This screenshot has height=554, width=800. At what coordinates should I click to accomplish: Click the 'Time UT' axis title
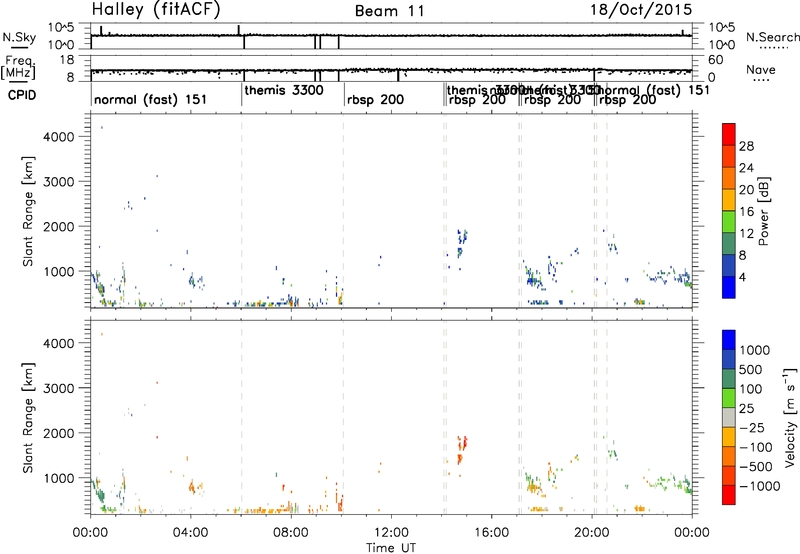[391, 548]
